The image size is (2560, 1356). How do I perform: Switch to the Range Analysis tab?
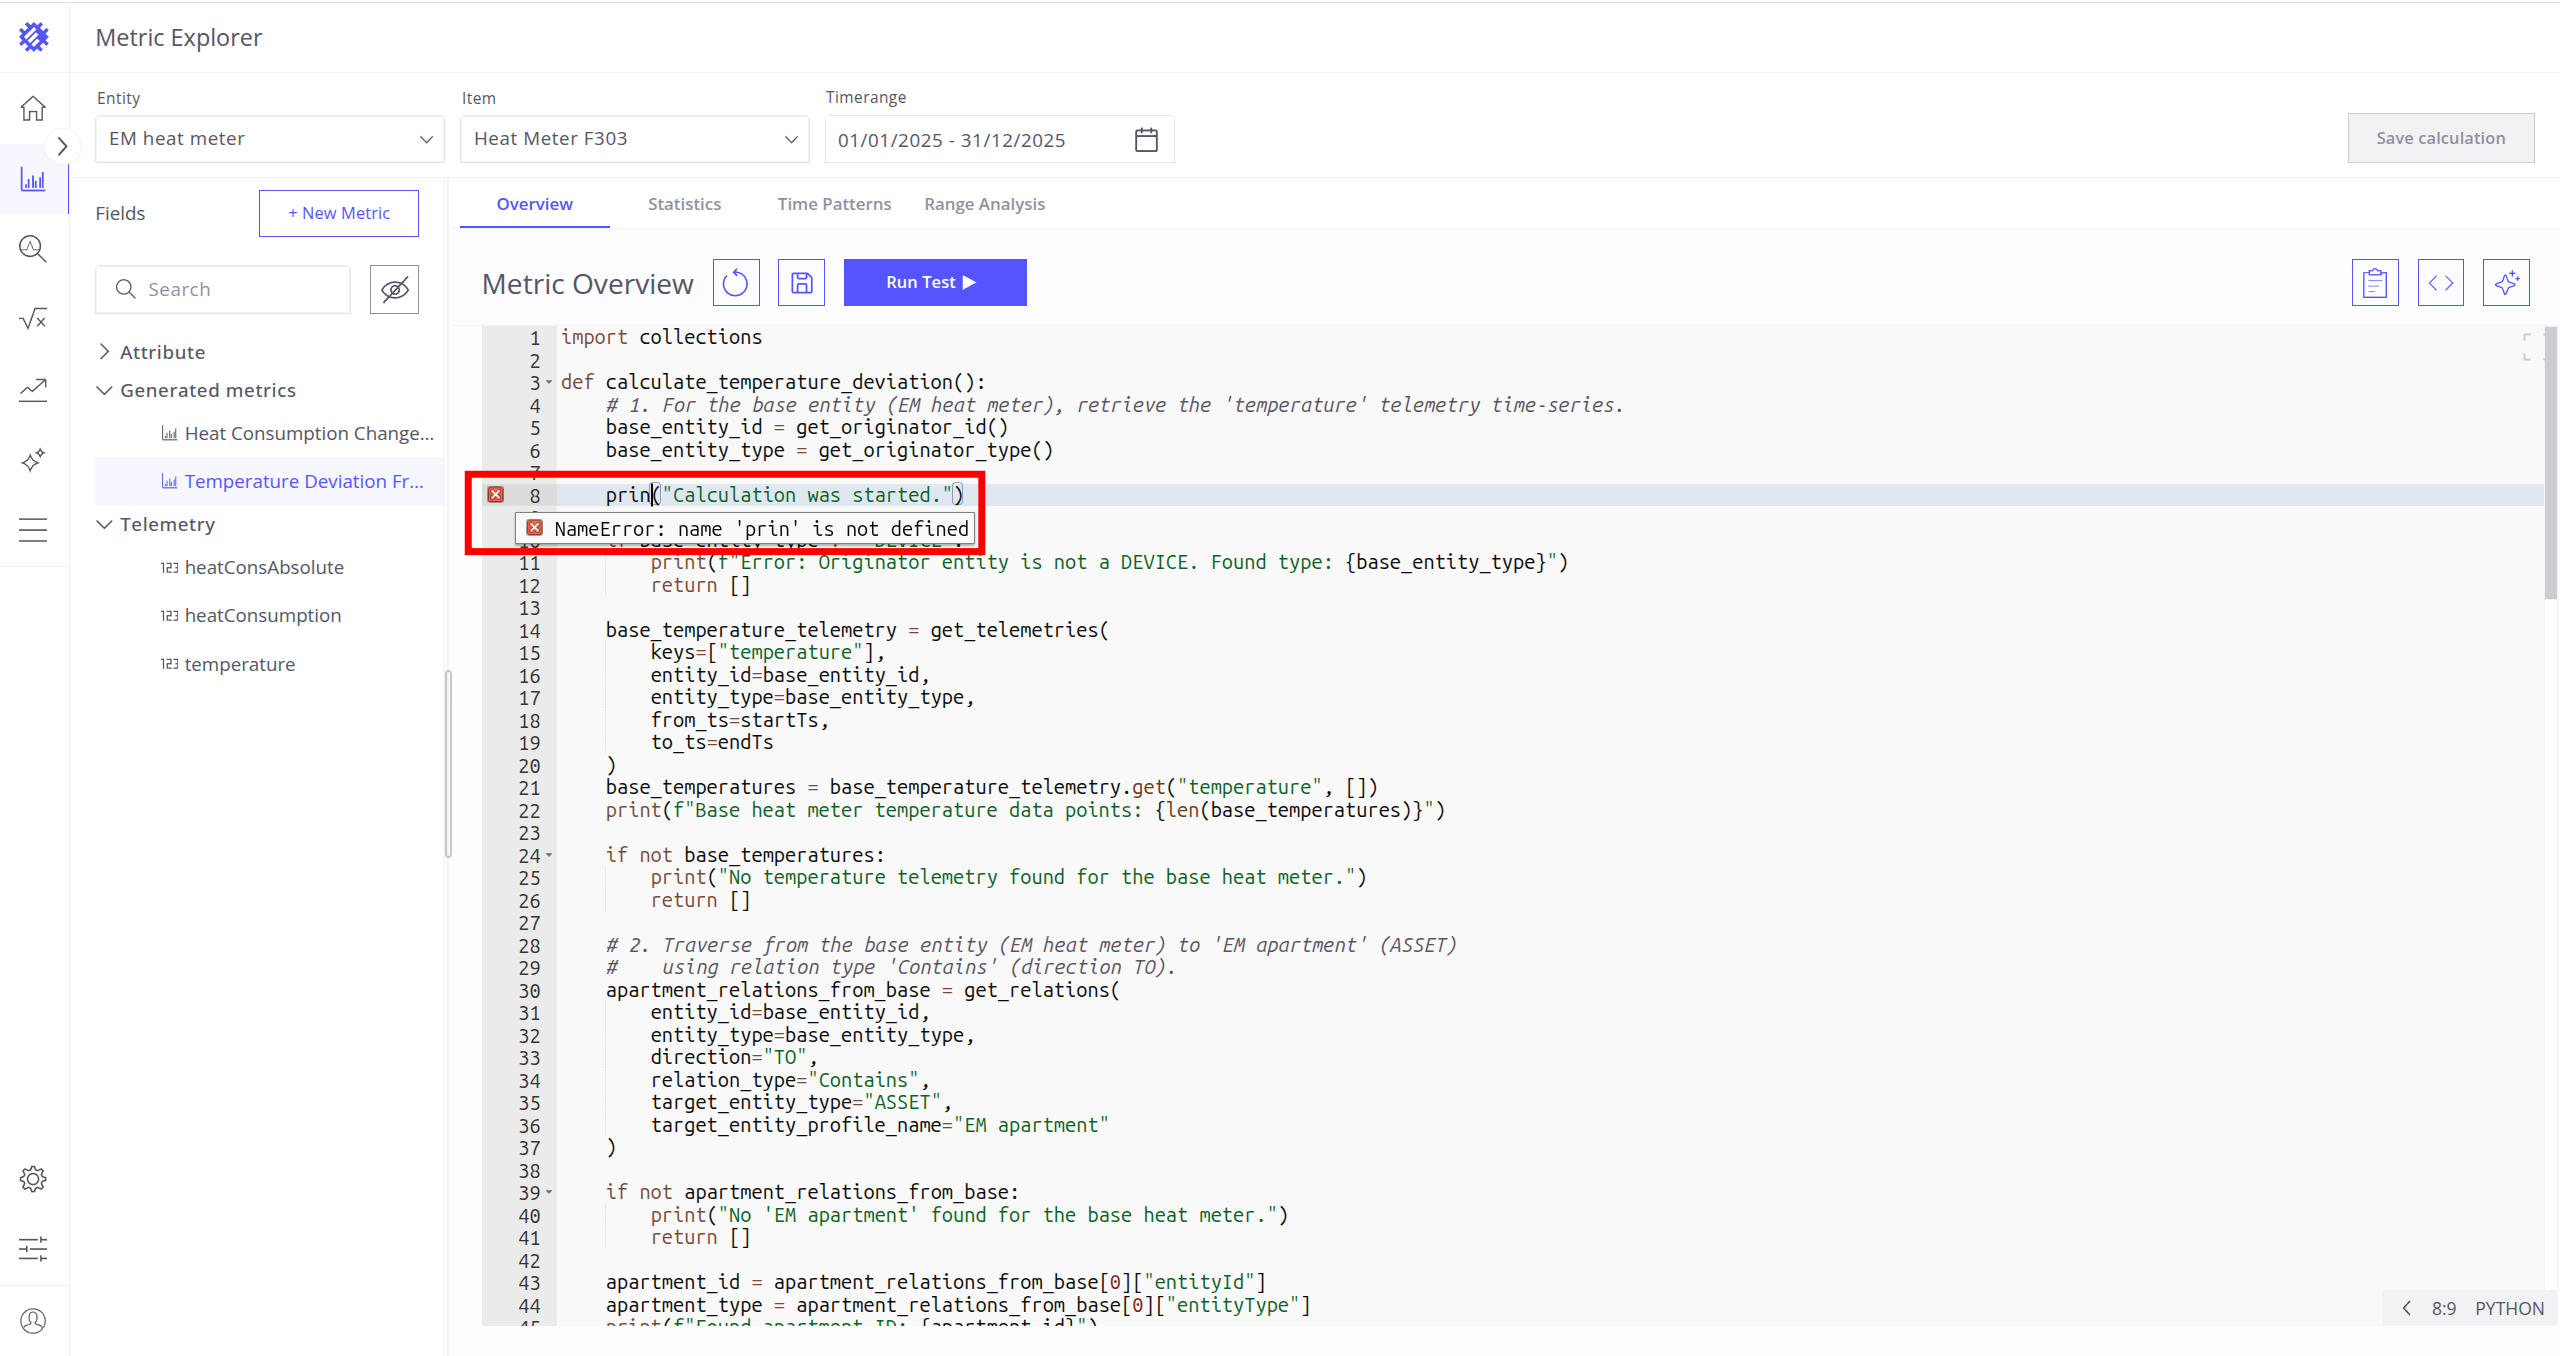pyautogui.click(x=984, y=204)
